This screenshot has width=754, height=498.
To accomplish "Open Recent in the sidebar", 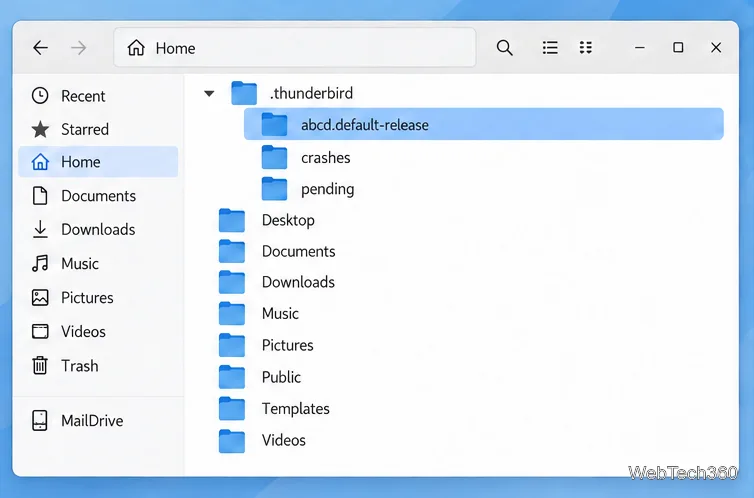I will point(83,96).
